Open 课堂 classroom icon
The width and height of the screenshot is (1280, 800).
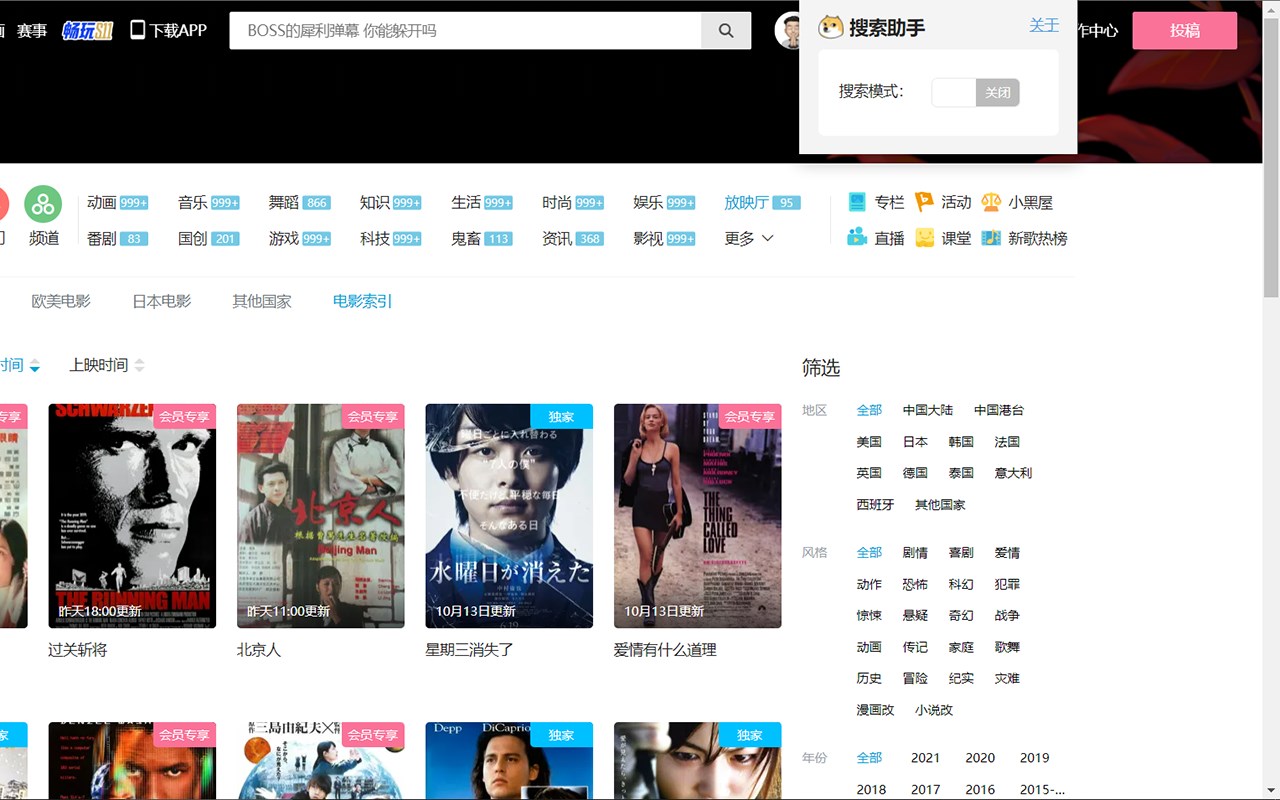click(924, 237)
